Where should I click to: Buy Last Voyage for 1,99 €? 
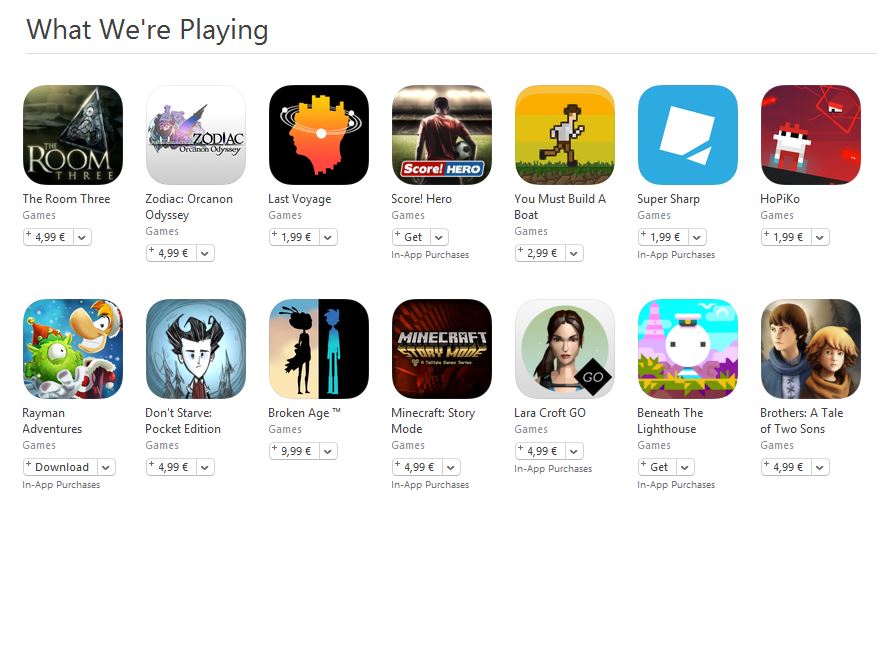pyautogui.click(x=294, y=237)
